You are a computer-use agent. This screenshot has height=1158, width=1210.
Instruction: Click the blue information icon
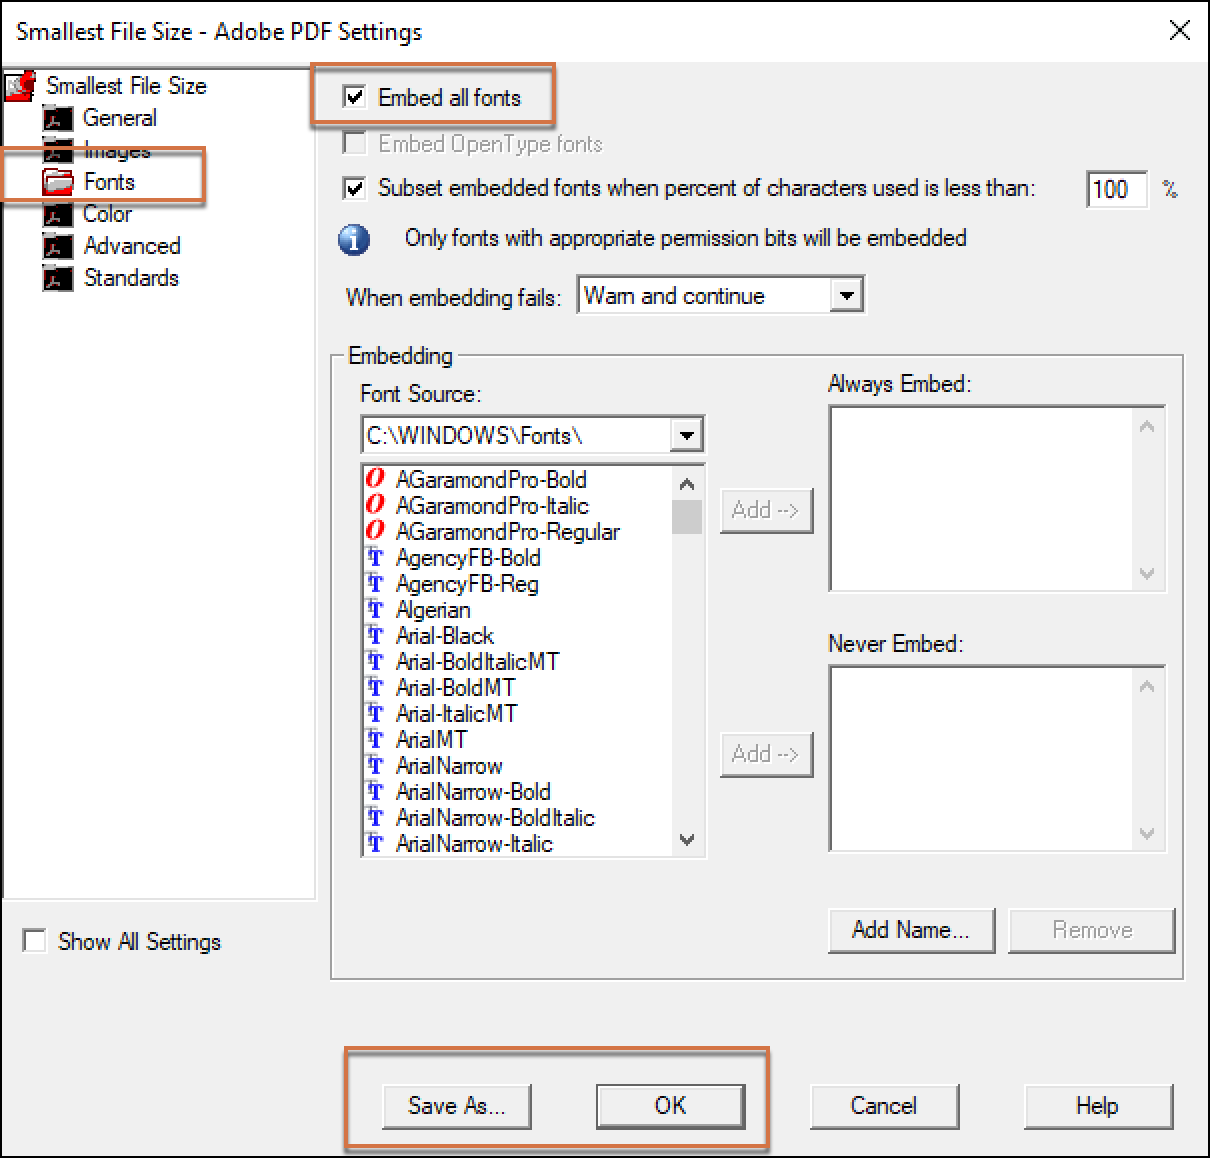[353, 240]
